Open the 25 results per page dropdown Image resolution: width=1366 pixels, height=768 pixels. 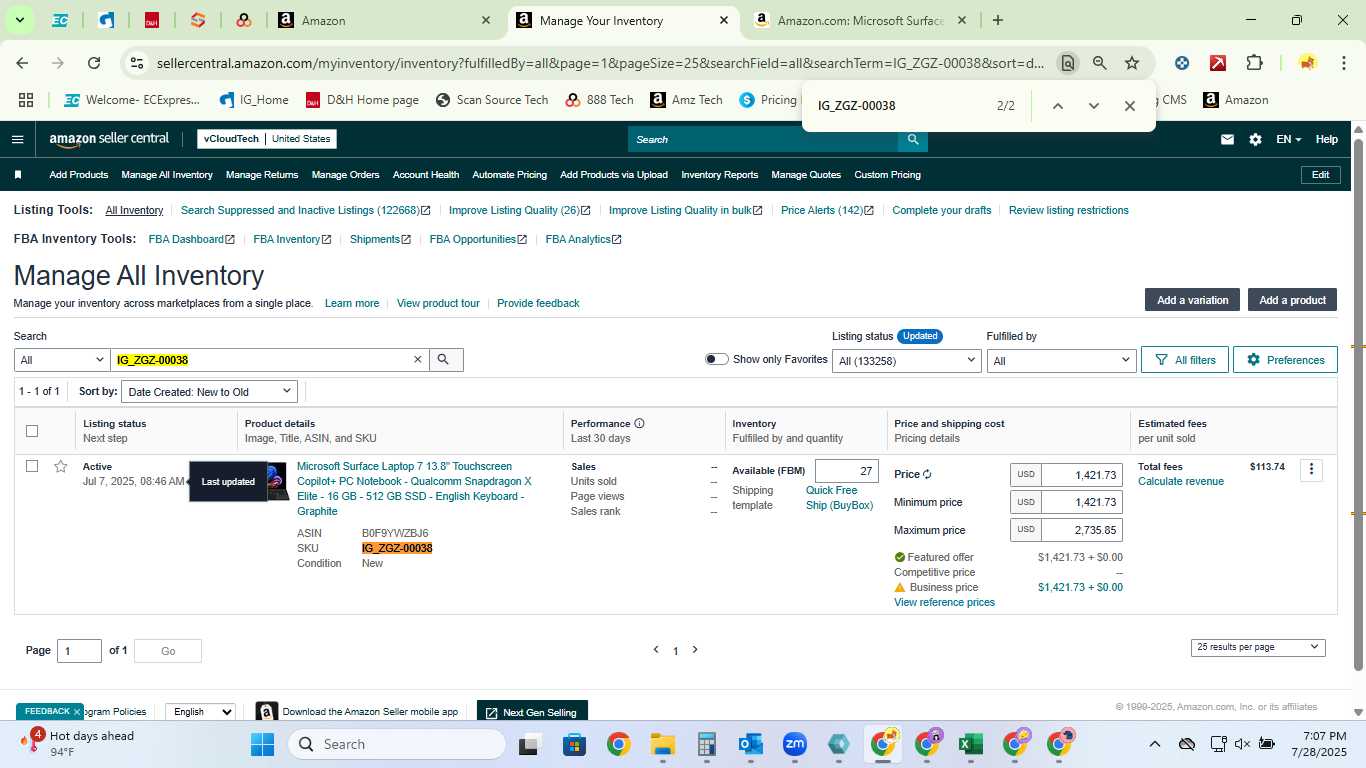pyautogui.click(x=1258, y=647)
